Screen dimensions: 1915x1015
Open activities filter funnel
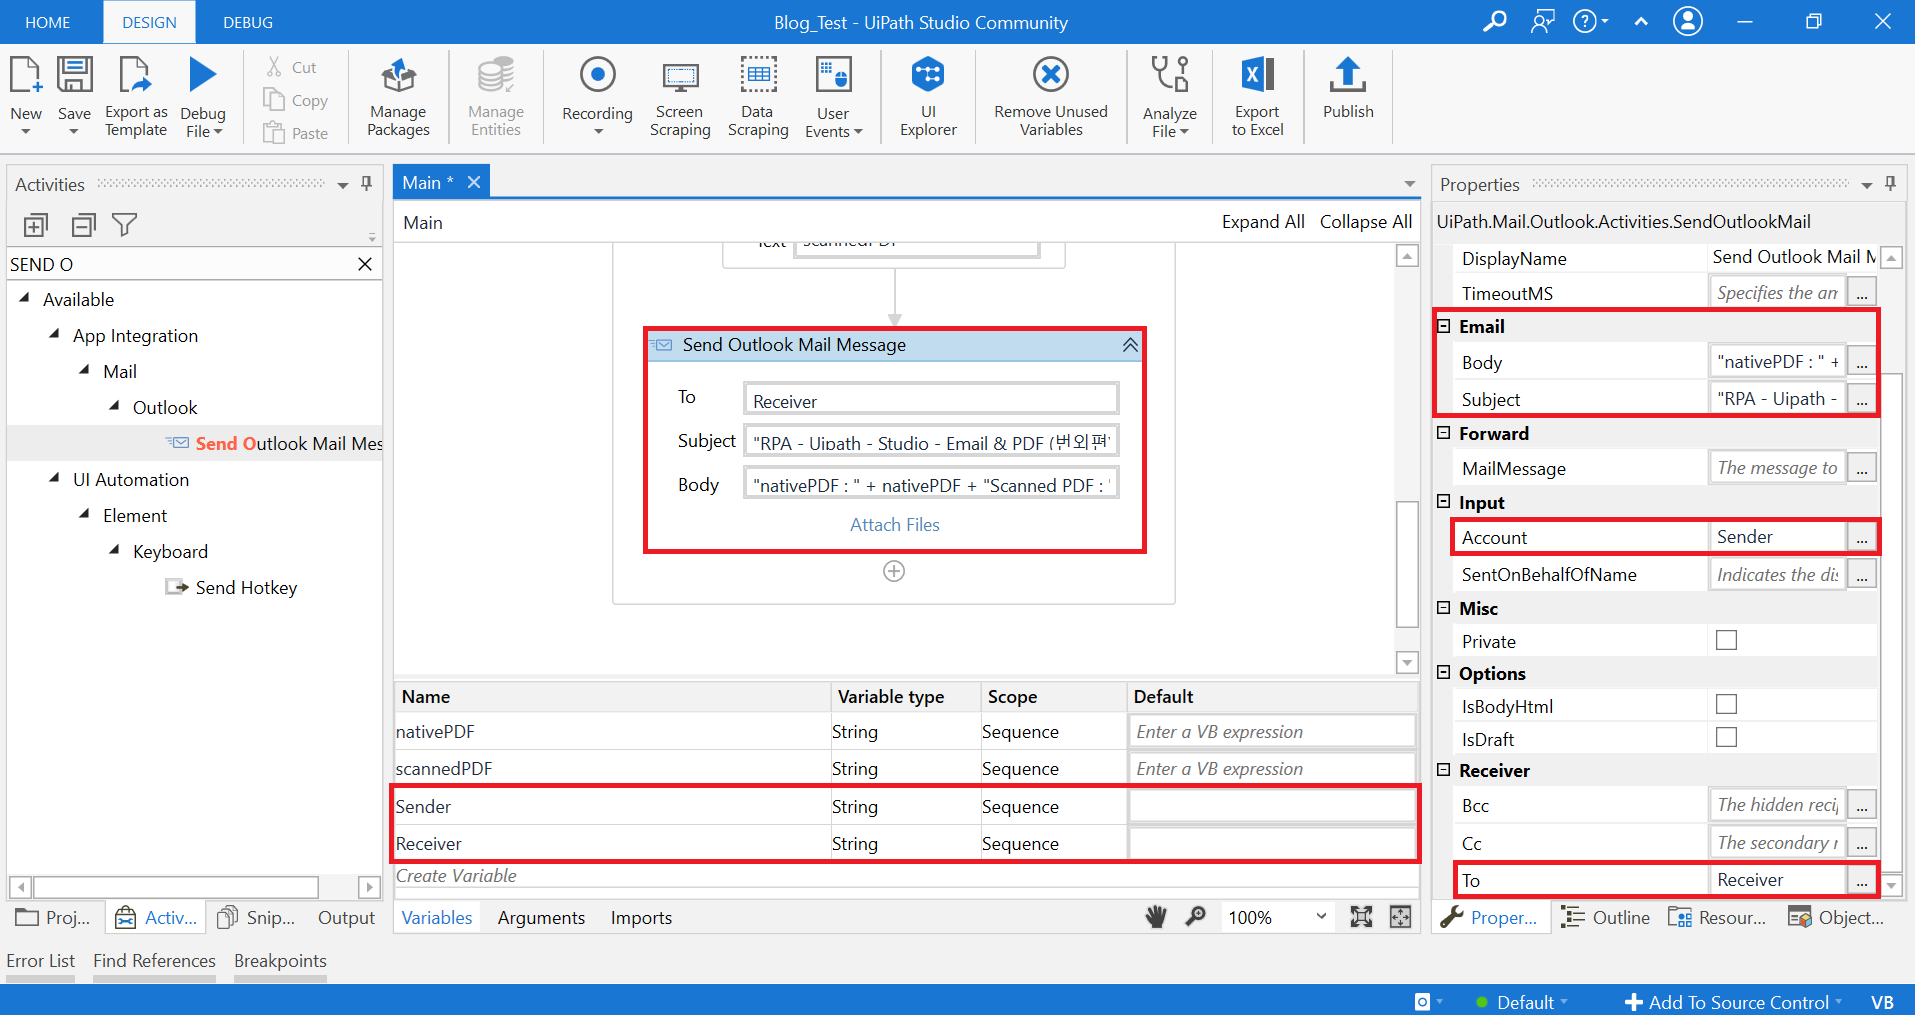[x=124, y=225]
